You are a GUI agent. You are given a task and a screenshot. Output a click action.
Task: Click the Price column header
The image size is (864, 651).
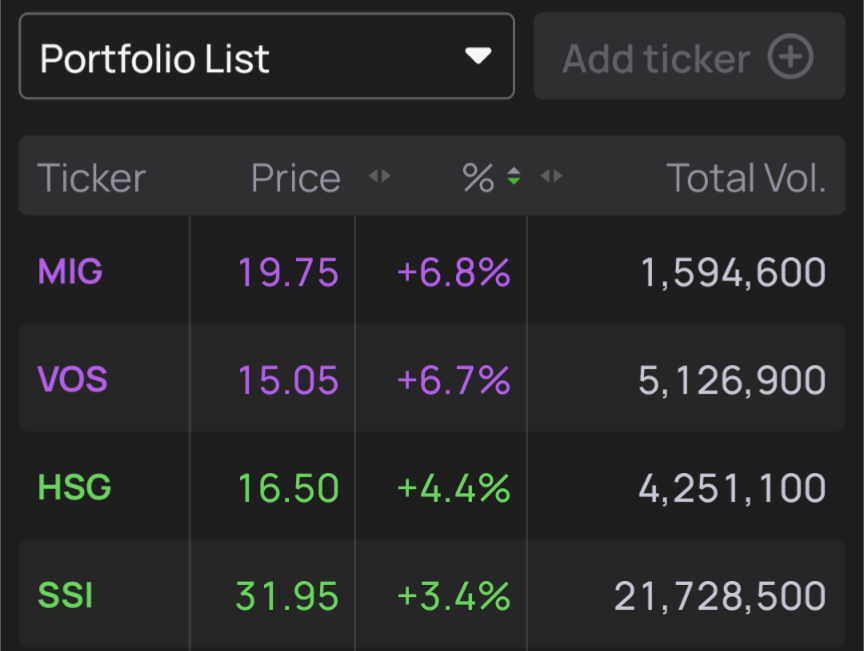(295, 178)
